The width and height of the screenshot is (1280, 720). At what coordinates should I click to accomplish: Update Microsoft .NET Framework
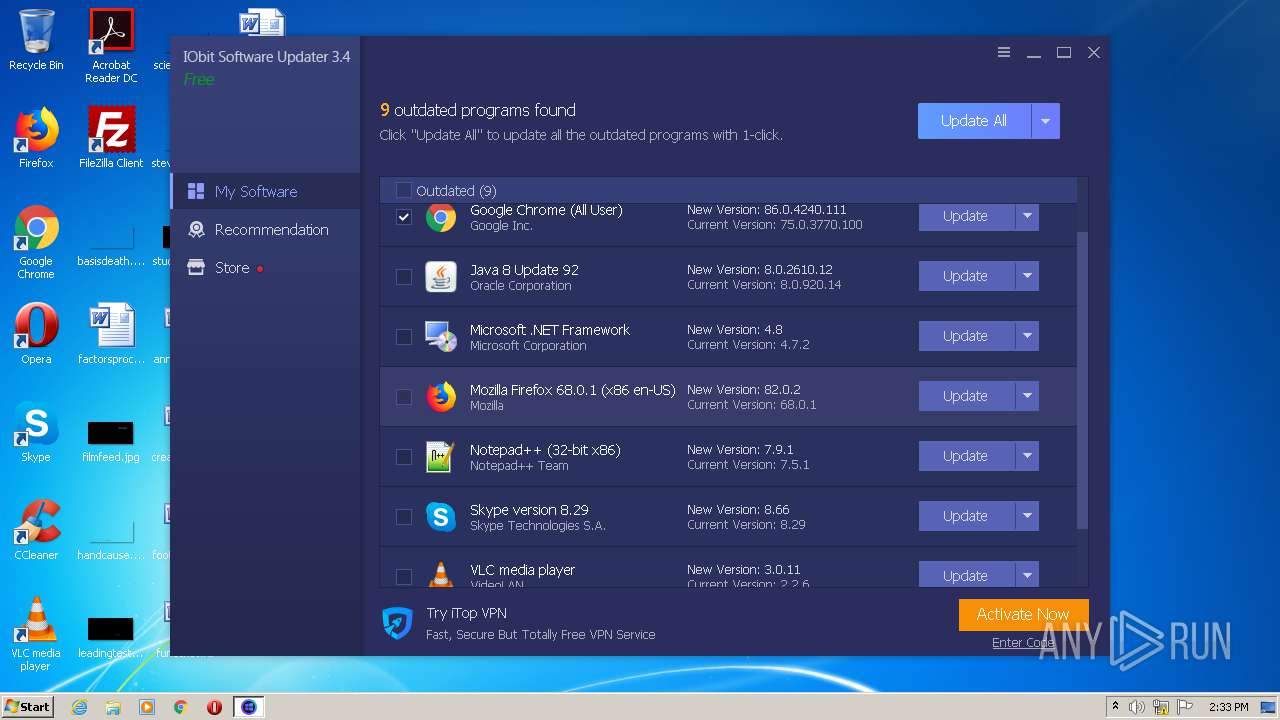coord(966,336)
